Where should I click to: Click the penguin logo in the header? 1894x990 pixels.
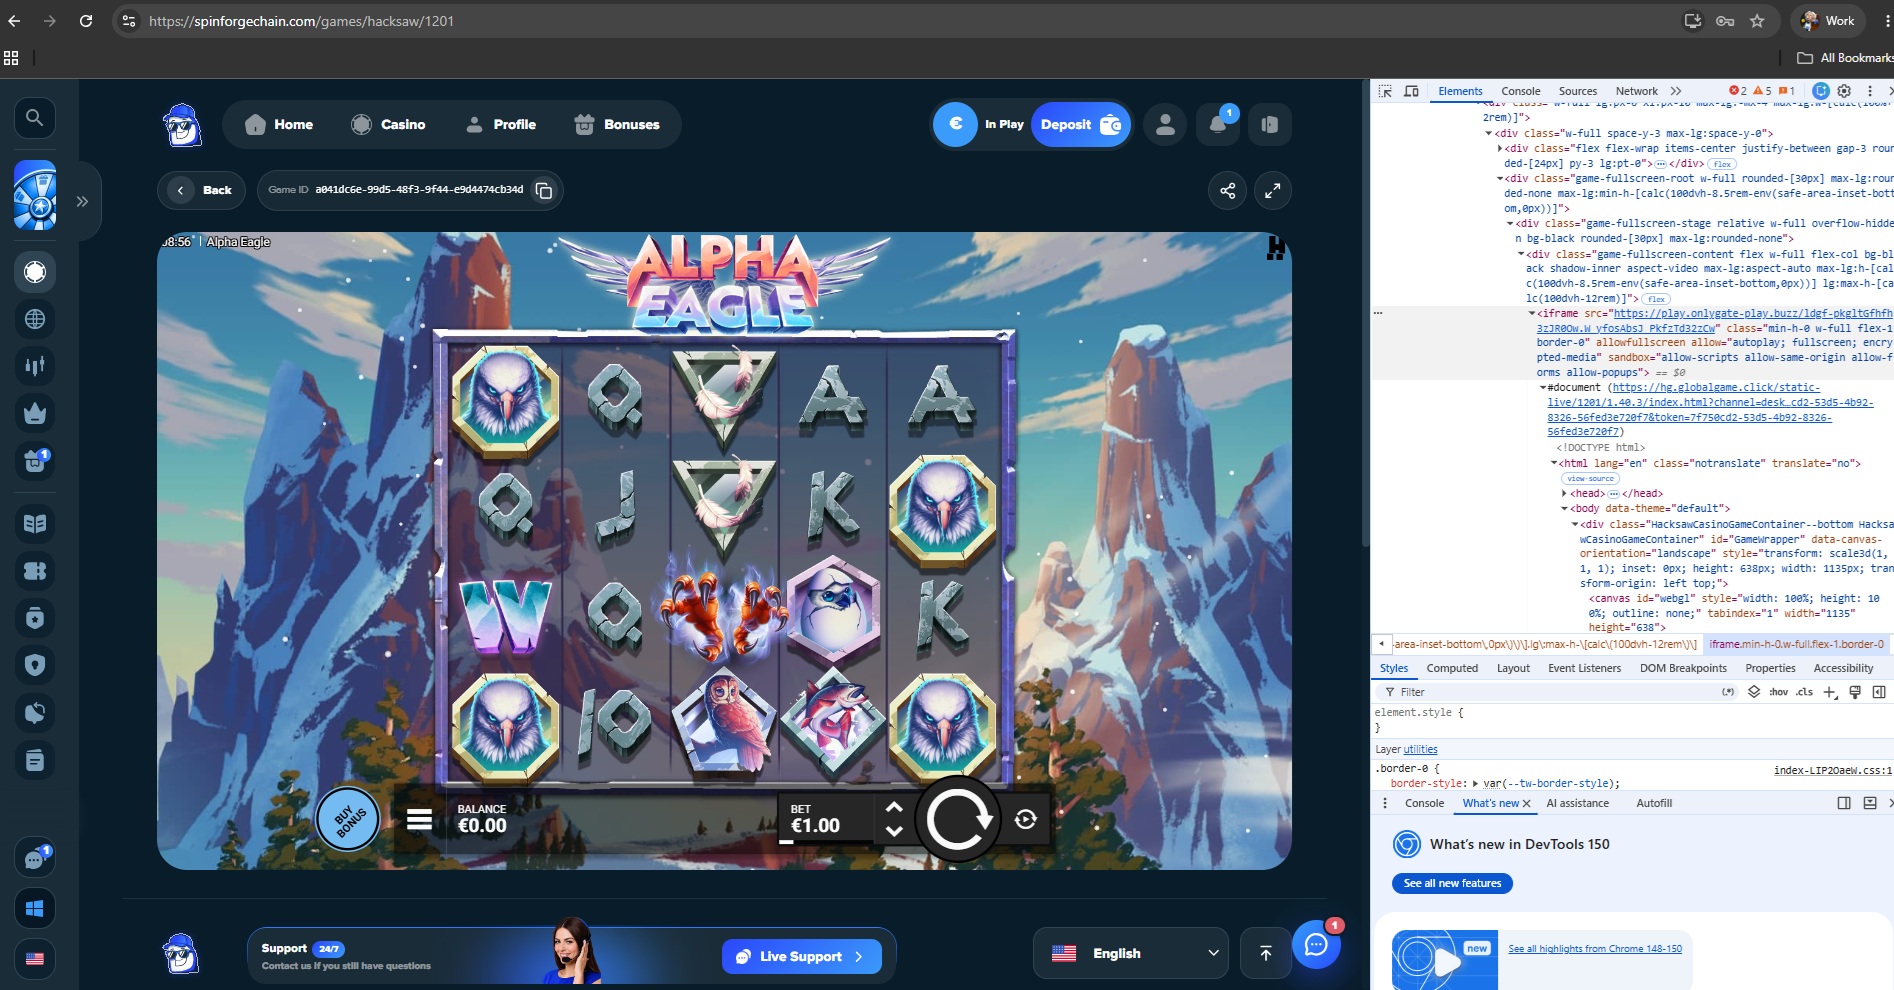tap(182, 125)
